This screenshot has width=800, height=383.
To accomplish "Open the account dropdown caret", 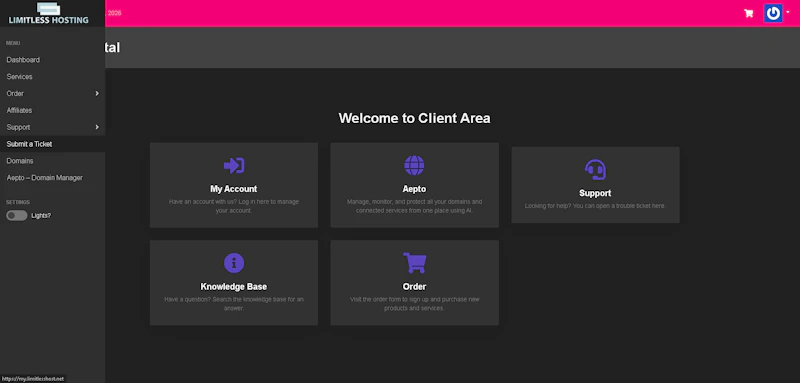I will [x=788, y=12].
